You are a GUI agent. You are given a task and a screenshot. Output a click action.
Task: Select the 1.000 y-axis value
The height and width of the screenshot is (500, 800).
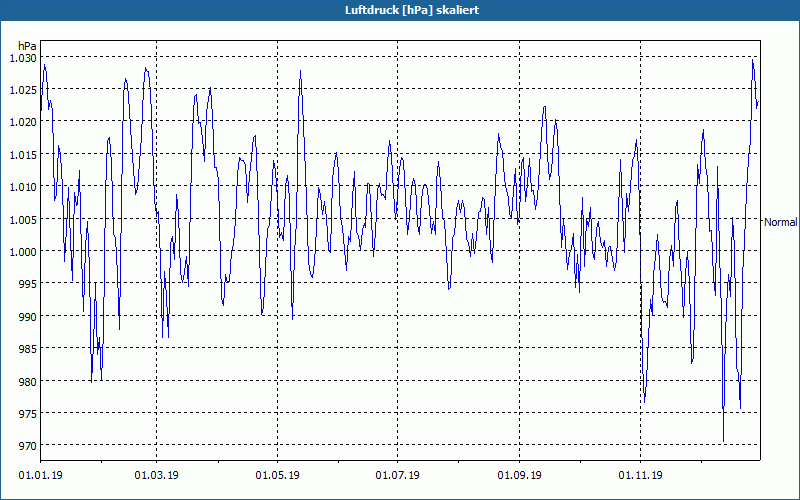click(x=23, y=252)
